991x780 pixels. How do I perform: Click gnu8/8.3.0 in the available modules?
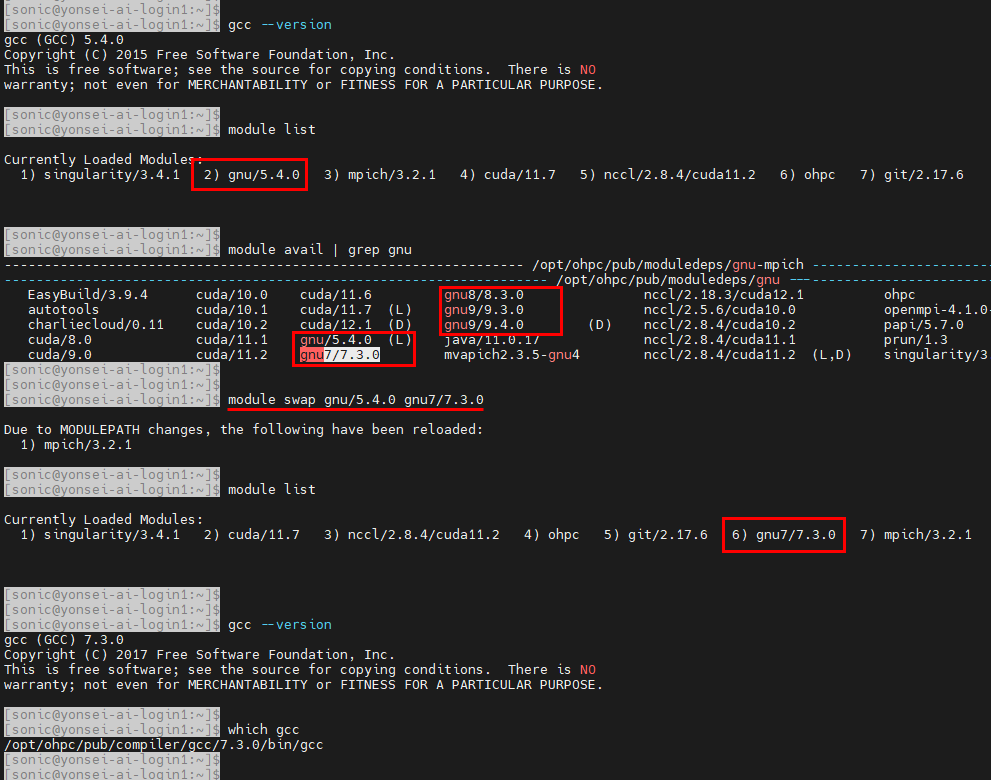483,295
